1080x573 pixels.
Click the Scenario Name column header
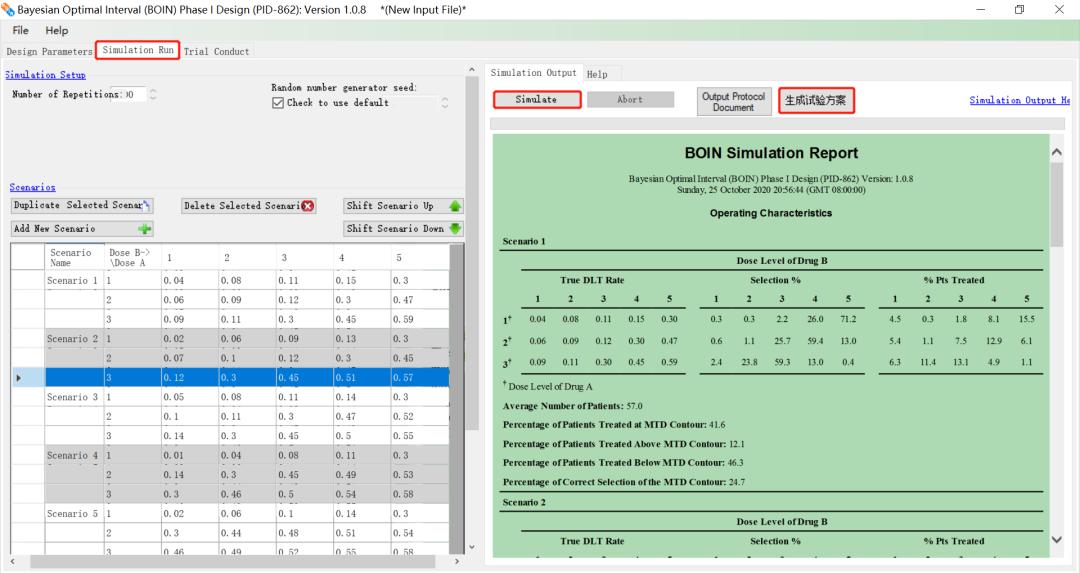point(74,257)
